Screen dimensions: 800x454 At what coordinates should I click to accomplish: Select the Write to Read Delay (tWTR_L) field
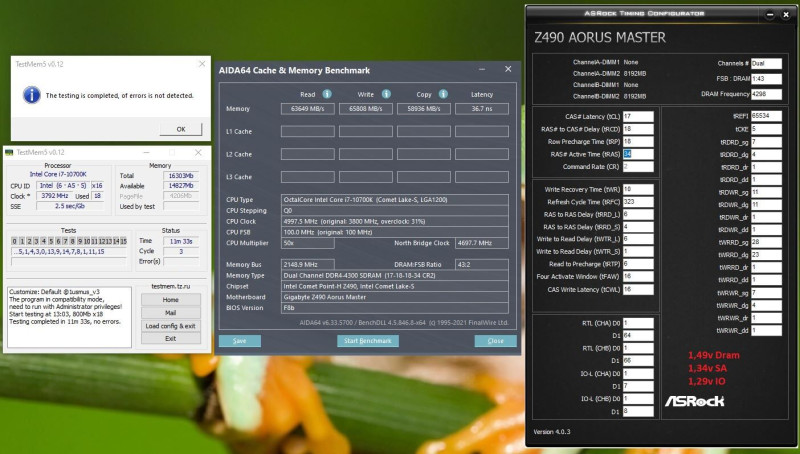638,239
